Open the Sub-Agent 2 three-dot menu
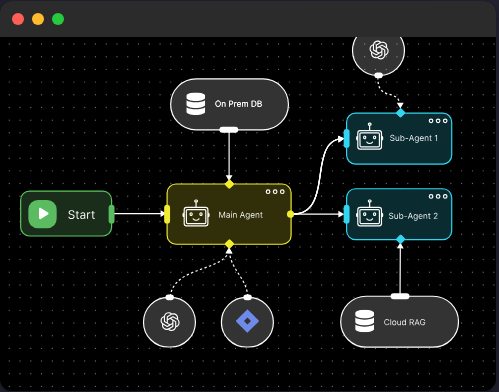 click(x=438, y=196)
